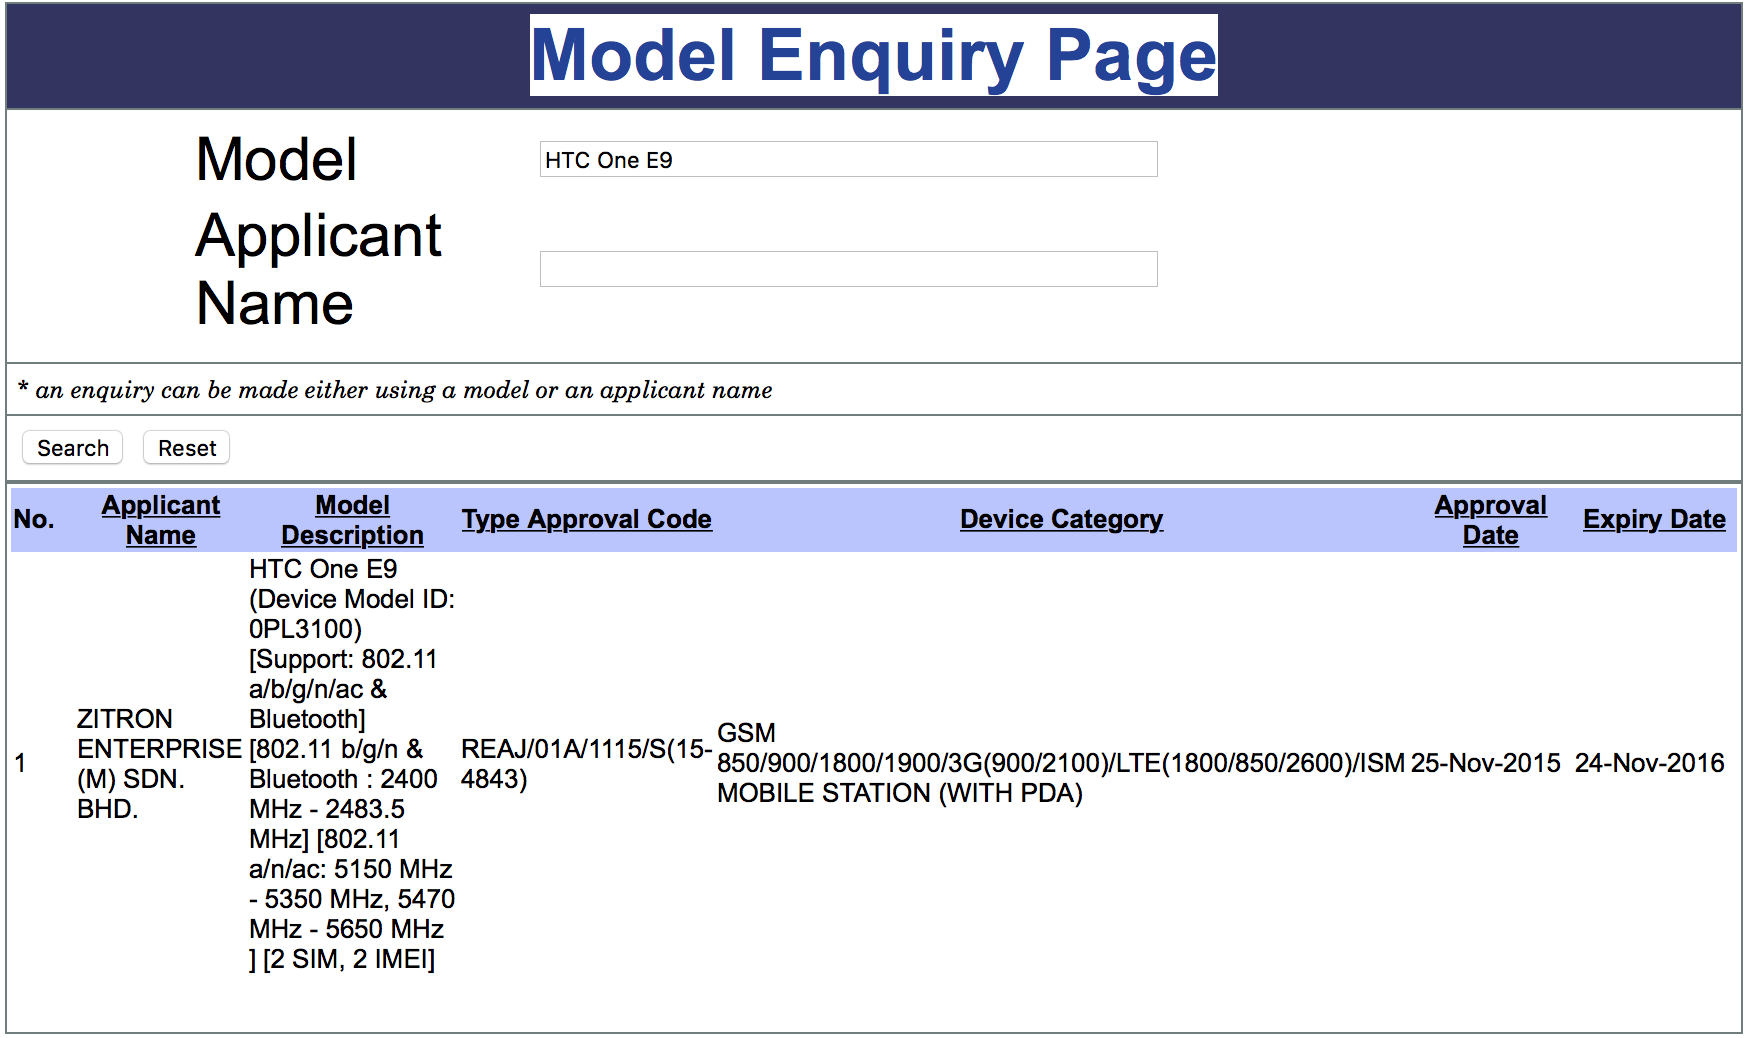Click the Model Enquiry Page title
The height and width of the screenshot is (1038, 1746).
[x=873, y=55]
